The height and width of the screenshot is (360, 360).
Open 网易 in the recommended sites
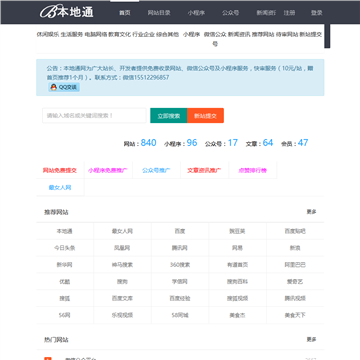[x=237, y=248]
